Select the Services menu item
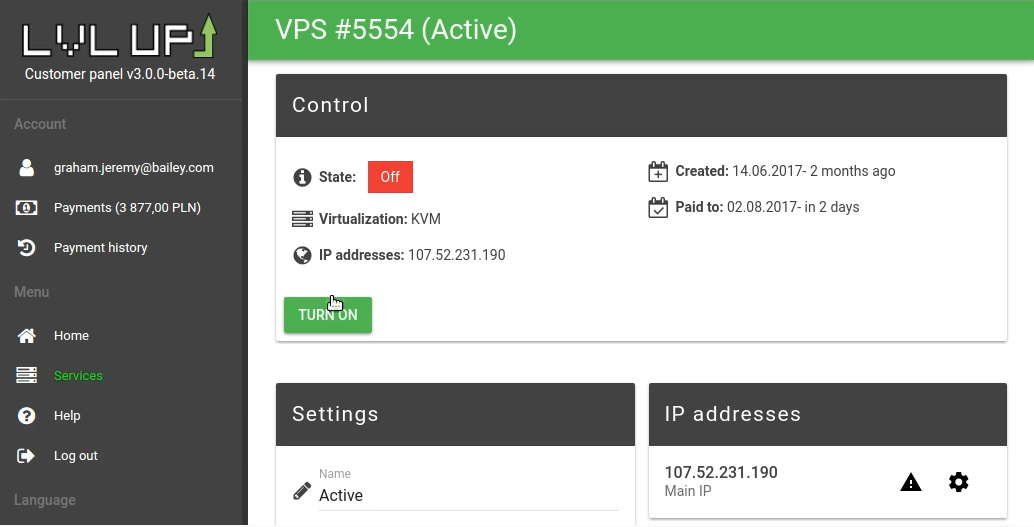1034x527 pixels. pyautogui.click(x=78, y=376)
